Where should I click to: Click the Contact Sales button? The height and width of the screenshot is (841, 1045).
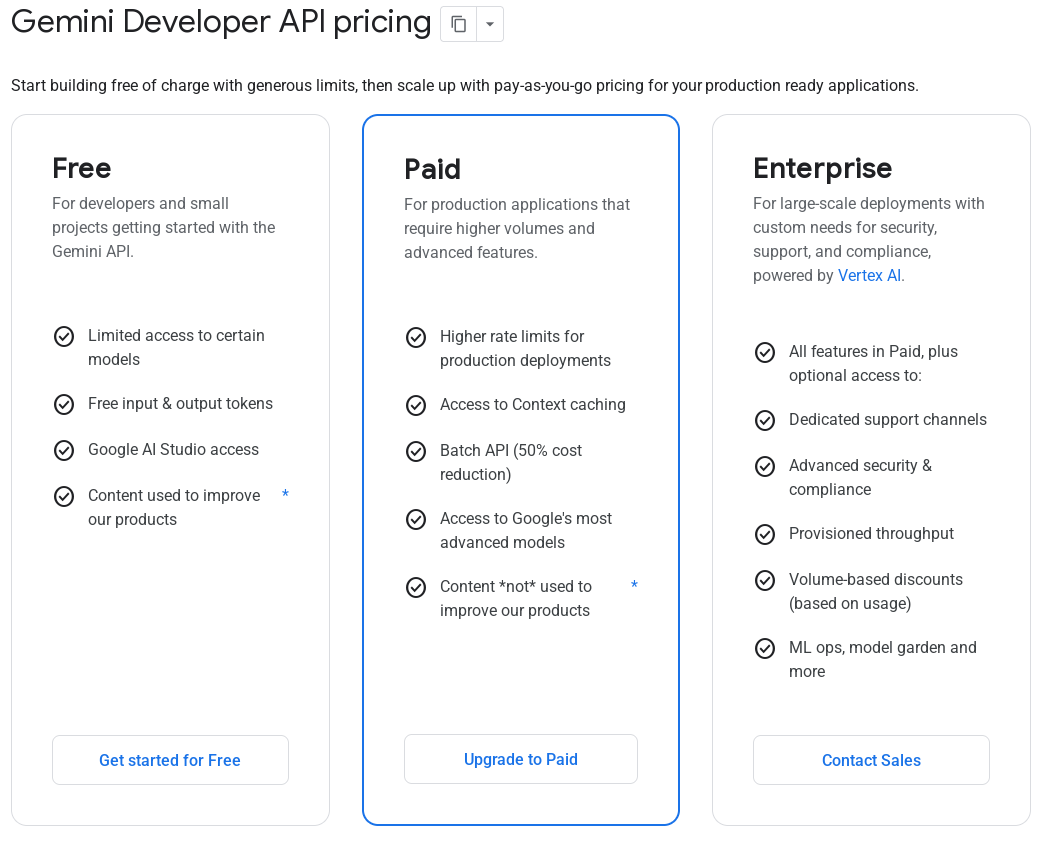(871, 760)
